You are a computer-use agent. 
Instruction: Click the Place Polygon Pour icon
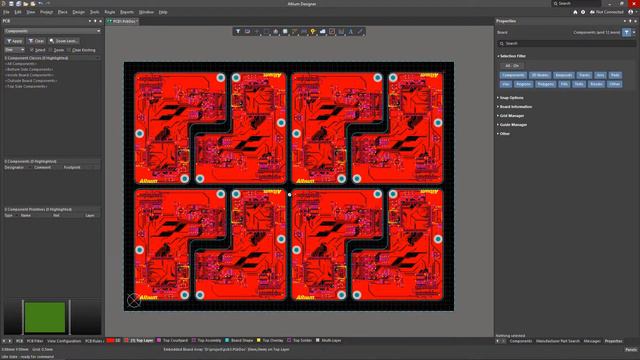click(x=322, y=31)
